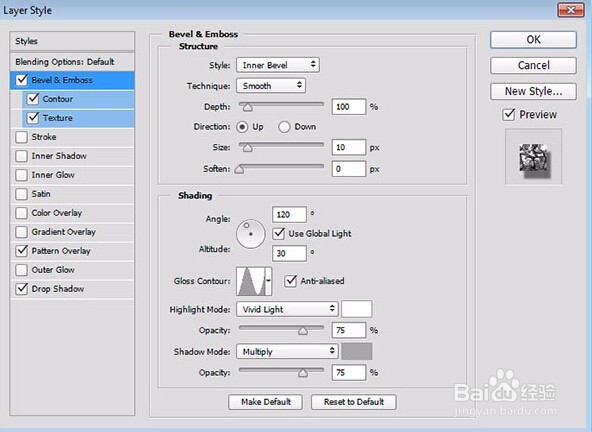Open the Highlight Mode dropdown
The width and height of the screenshot is (592, 432).
[x=287, y=309]
